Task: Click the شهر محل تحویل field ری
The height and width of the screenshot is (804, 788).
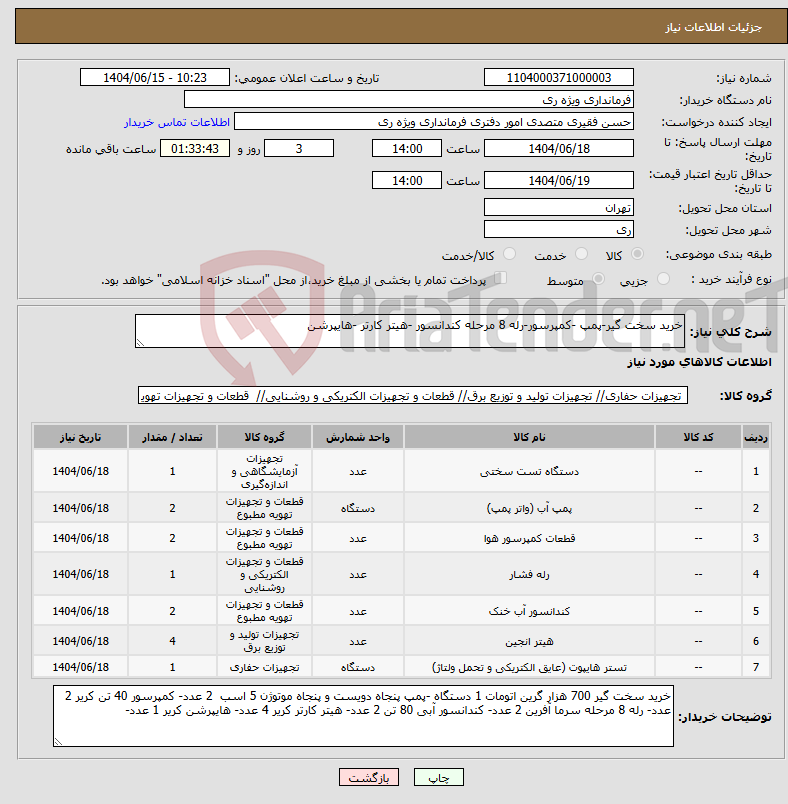Action: [x=559, y=230]
